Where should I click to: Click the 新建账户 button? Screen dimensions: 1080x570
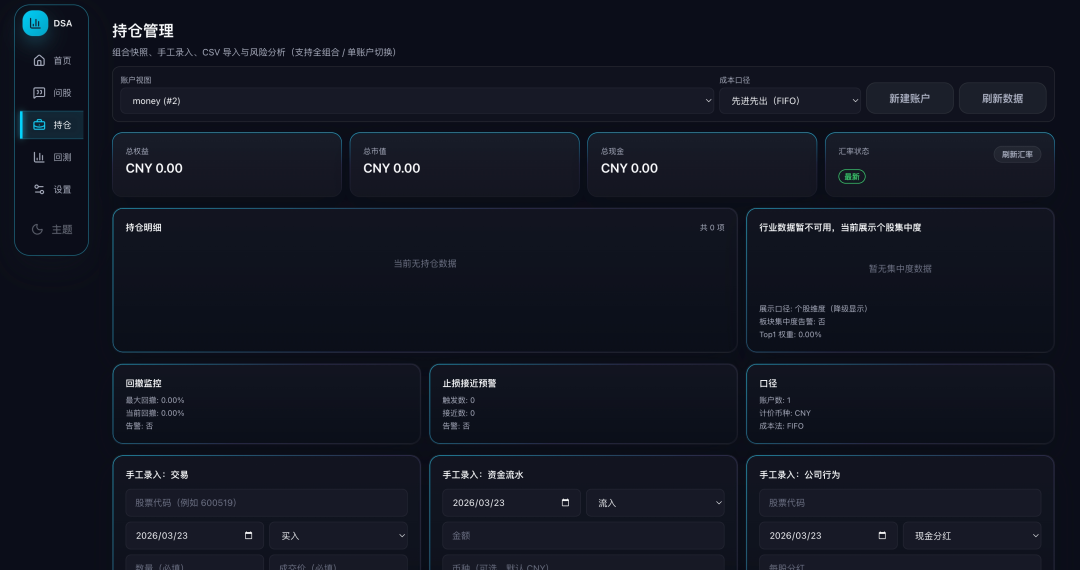coord(909,98)
